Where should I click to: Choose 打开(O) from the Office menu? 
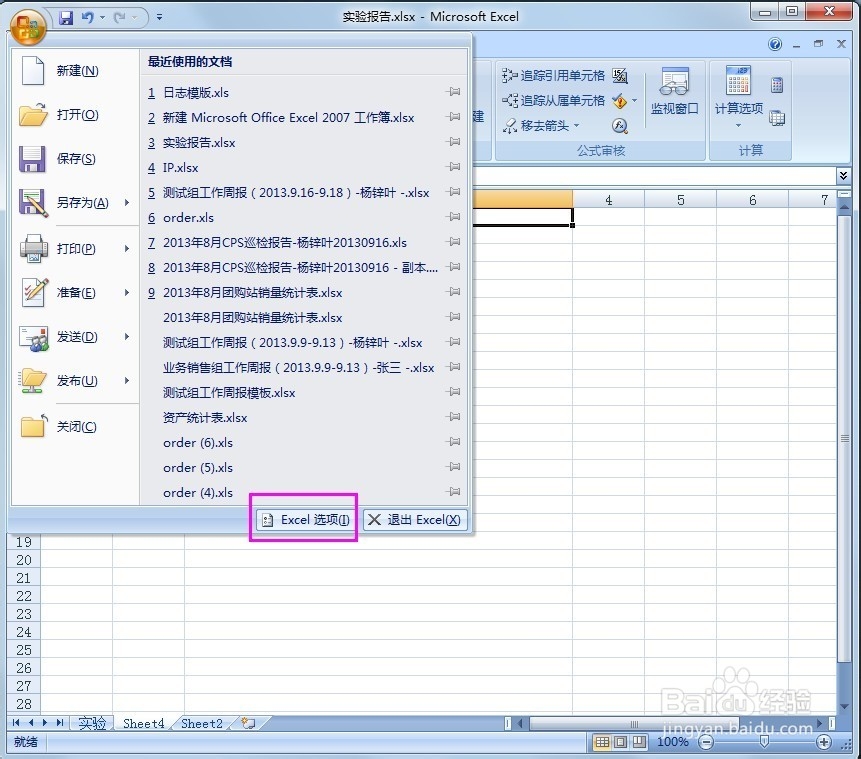[75, 115]
